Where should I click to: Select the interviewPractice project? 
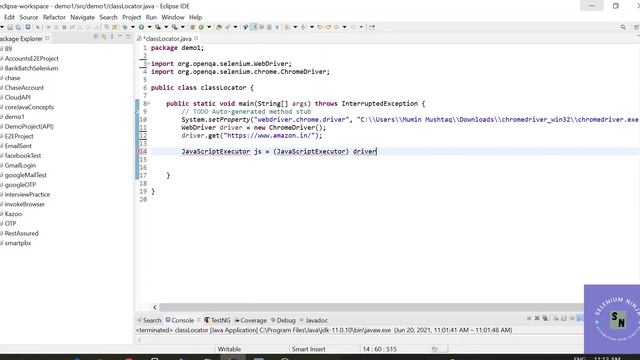pyautogui.click(x=27, y=195)
